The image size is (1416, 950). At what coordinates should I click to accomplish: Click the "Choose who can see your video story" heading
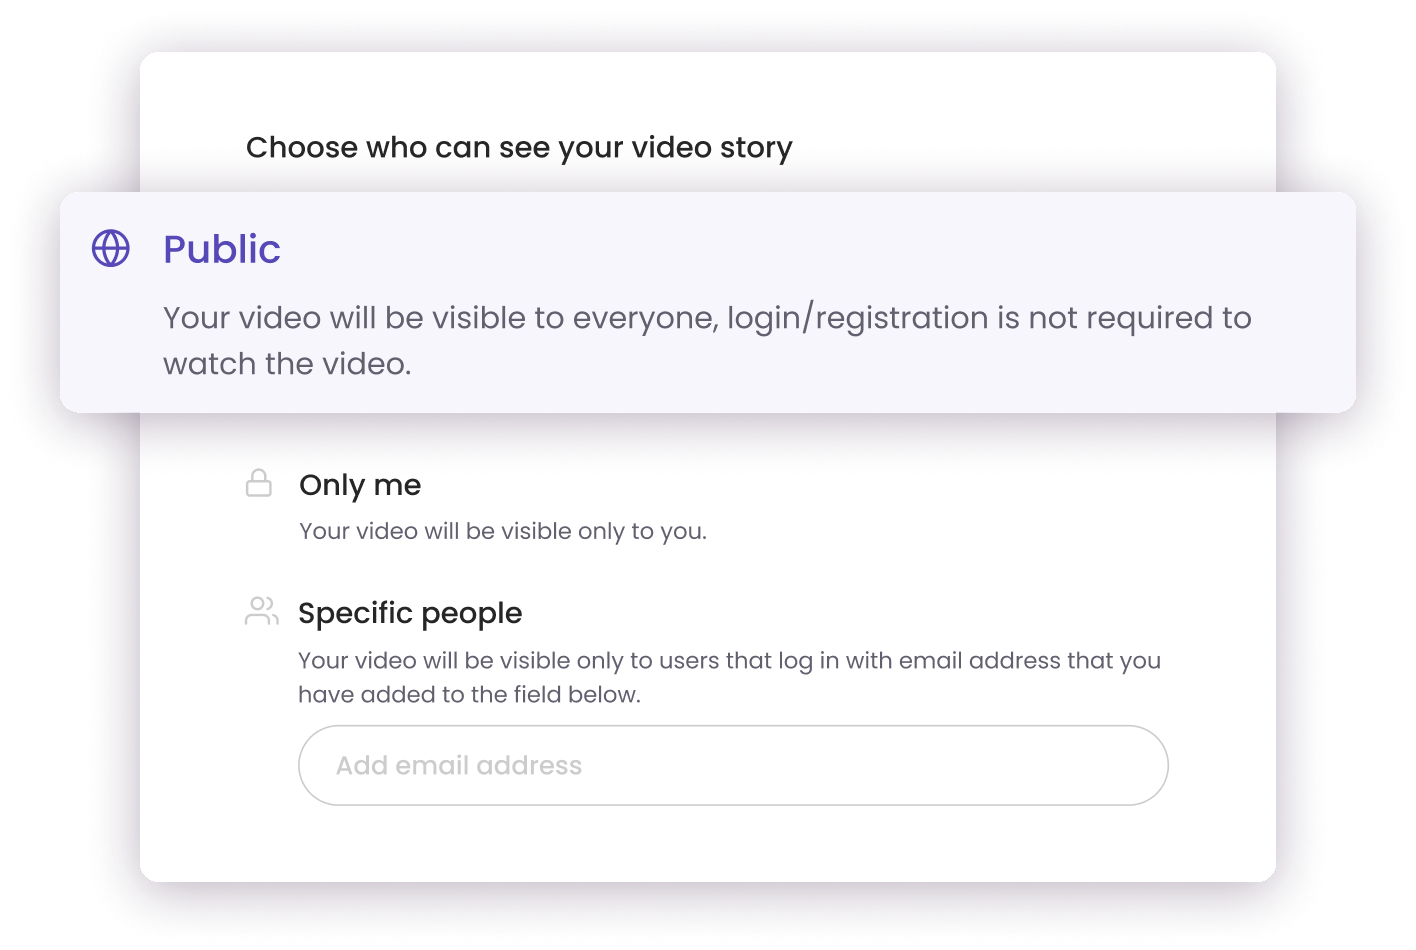(x=519, y=148)
